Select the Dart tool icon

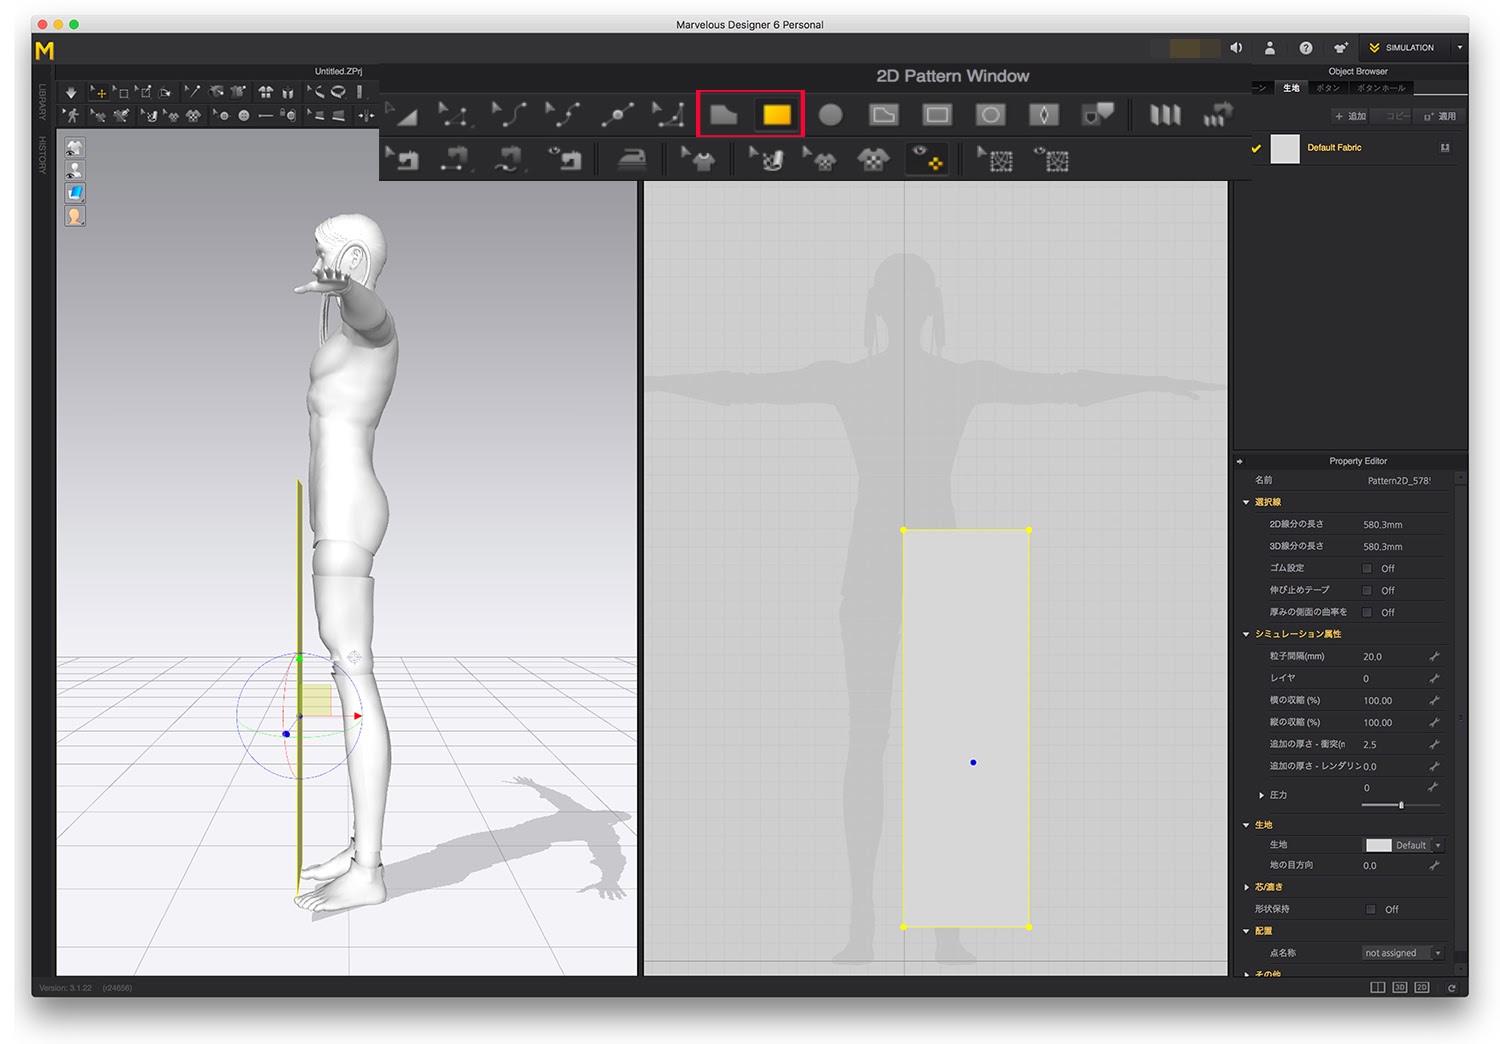click(x=1044, y=115)
